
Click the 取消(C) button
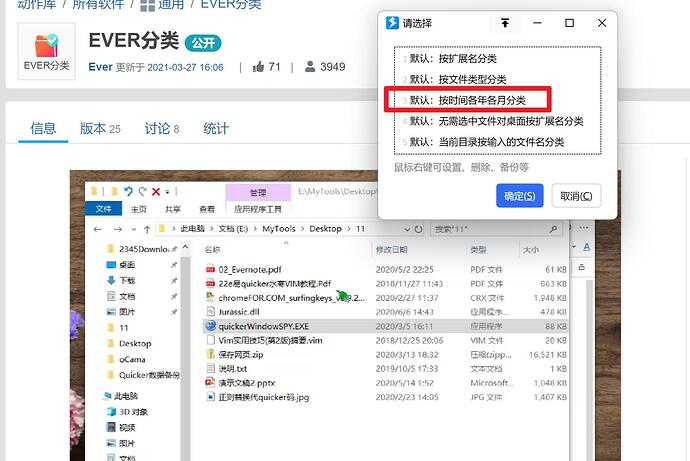(576, 196)
